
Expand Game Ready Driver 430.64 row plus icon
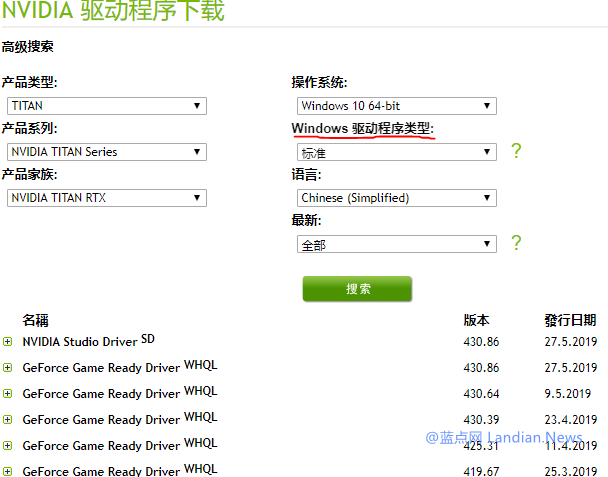[8, 394]
